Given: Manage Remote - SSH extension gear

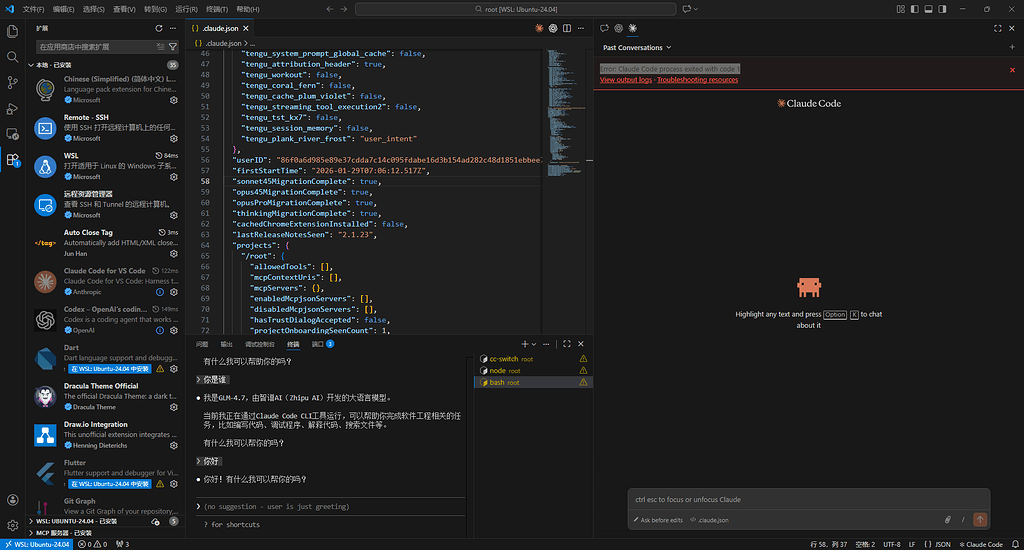Looking at the screenshot, I should (x=174, y=138).
